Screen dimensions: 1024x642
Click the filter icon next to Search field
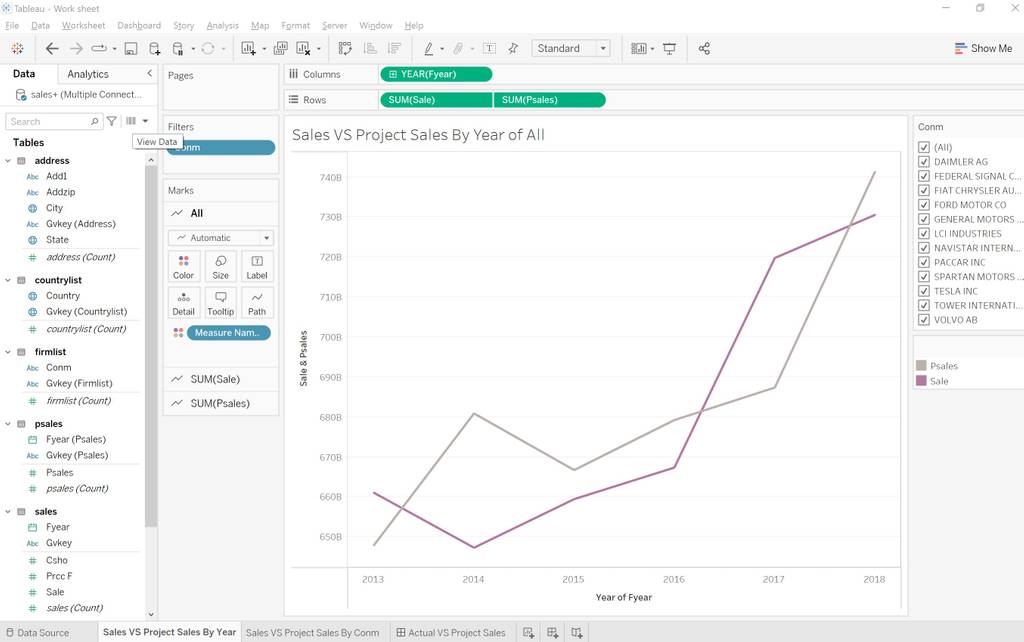pos(112,121)
